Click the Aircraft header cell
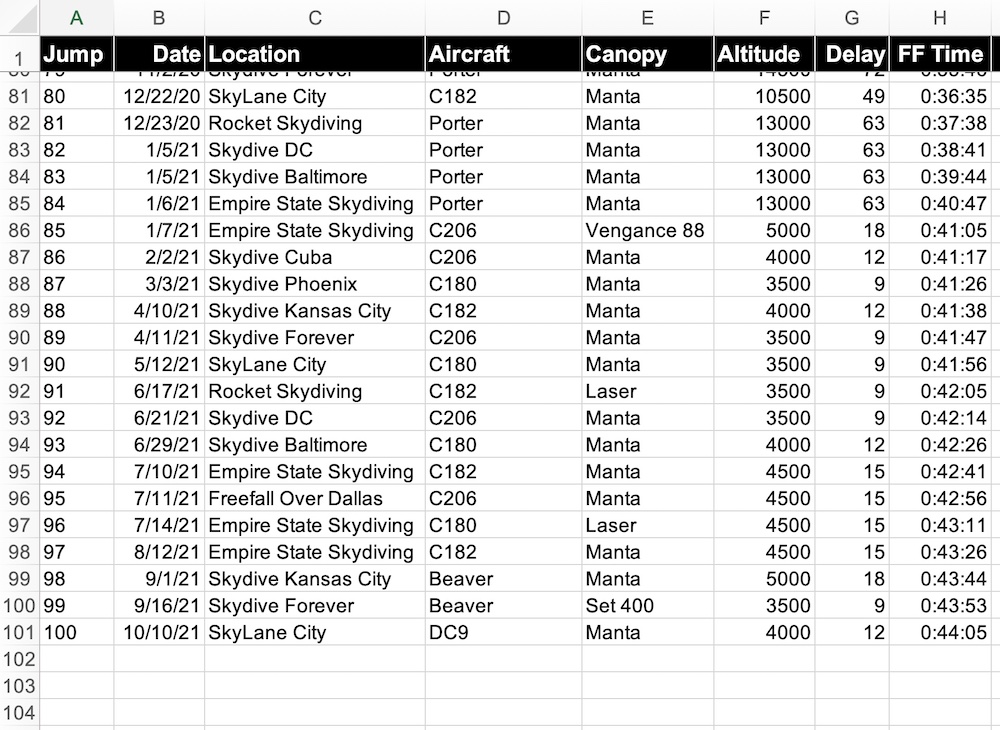 [503, 55]
